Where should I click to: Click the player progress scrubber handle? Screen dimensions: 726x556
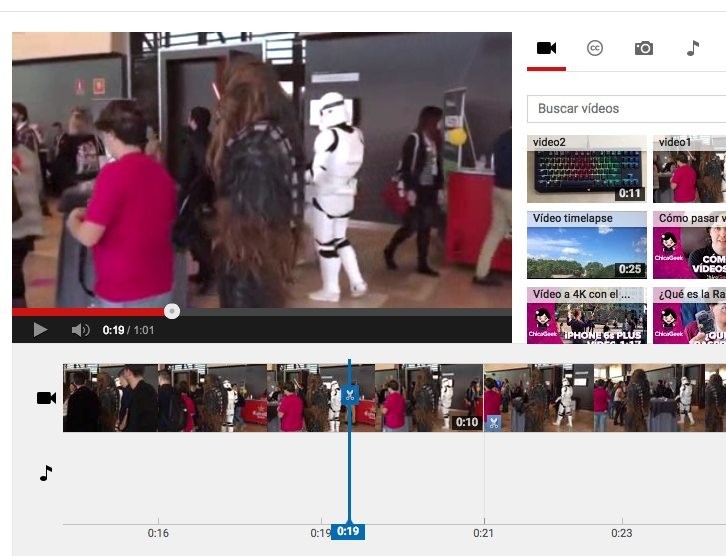point(172,312)
